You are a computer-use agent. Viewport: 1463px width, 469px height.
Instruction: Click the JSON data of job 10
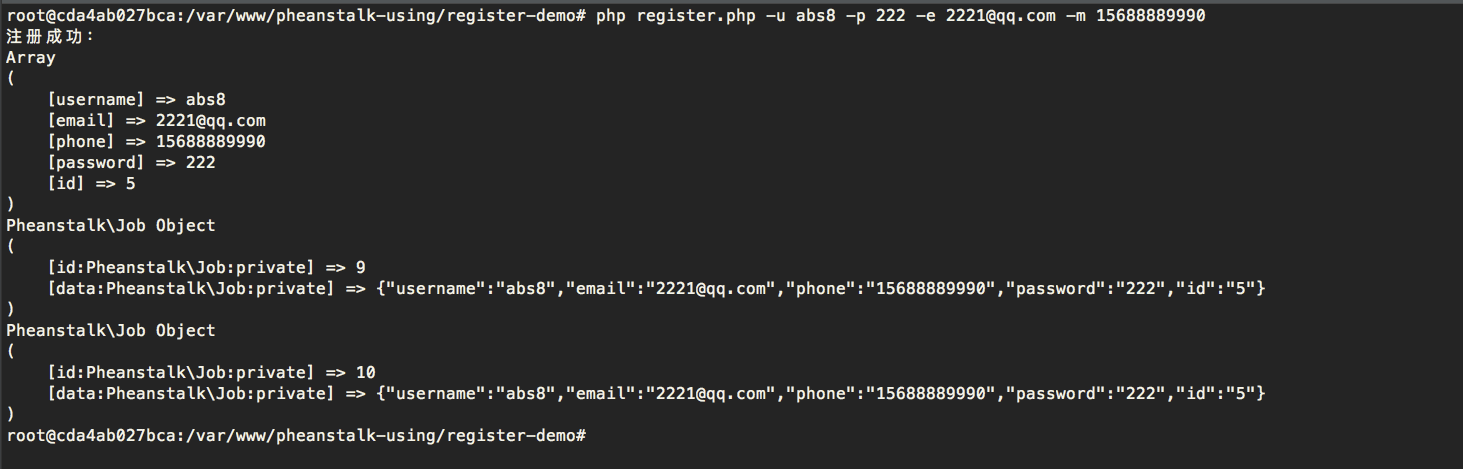tap(821, 394)
